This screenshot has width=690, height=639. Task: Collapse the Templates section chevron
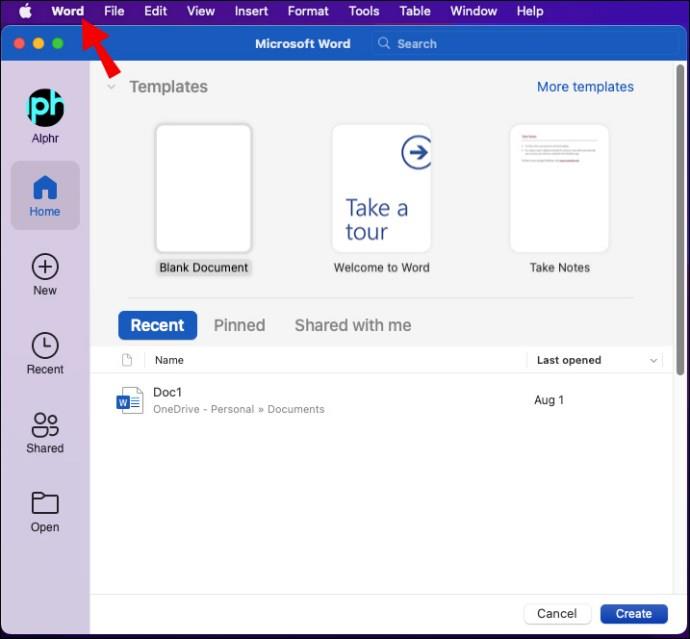[x=111, y=87]
